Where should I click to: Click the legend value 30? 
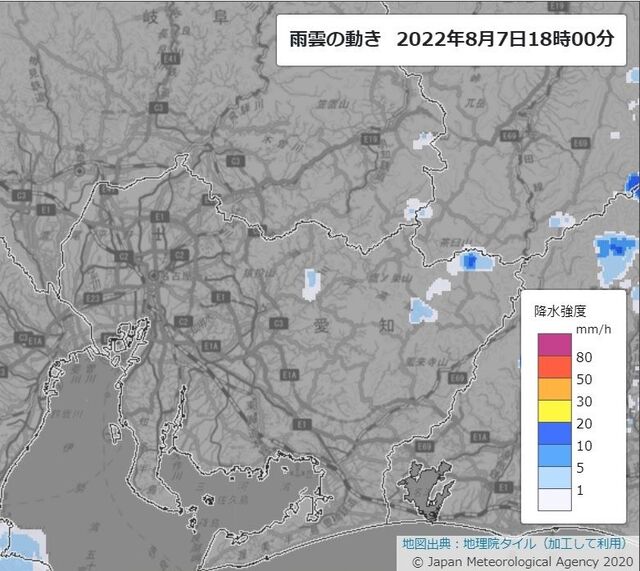coord(584,401)
